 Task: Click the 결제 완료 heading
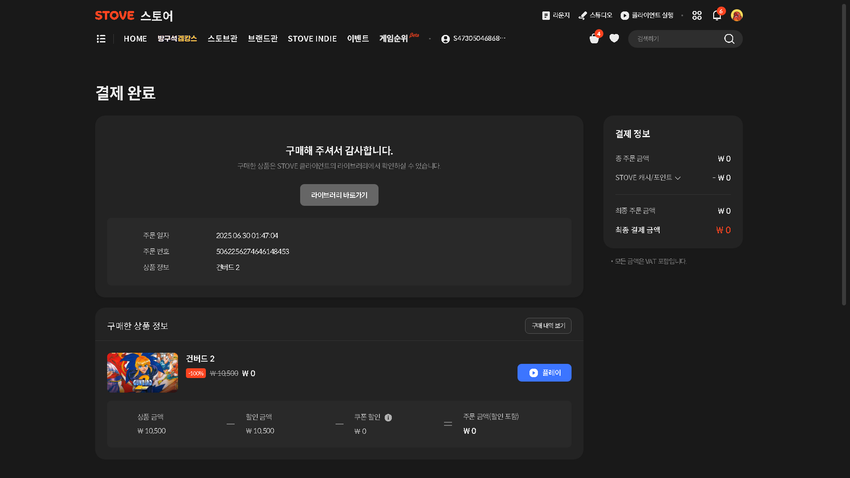coord(125,93)
